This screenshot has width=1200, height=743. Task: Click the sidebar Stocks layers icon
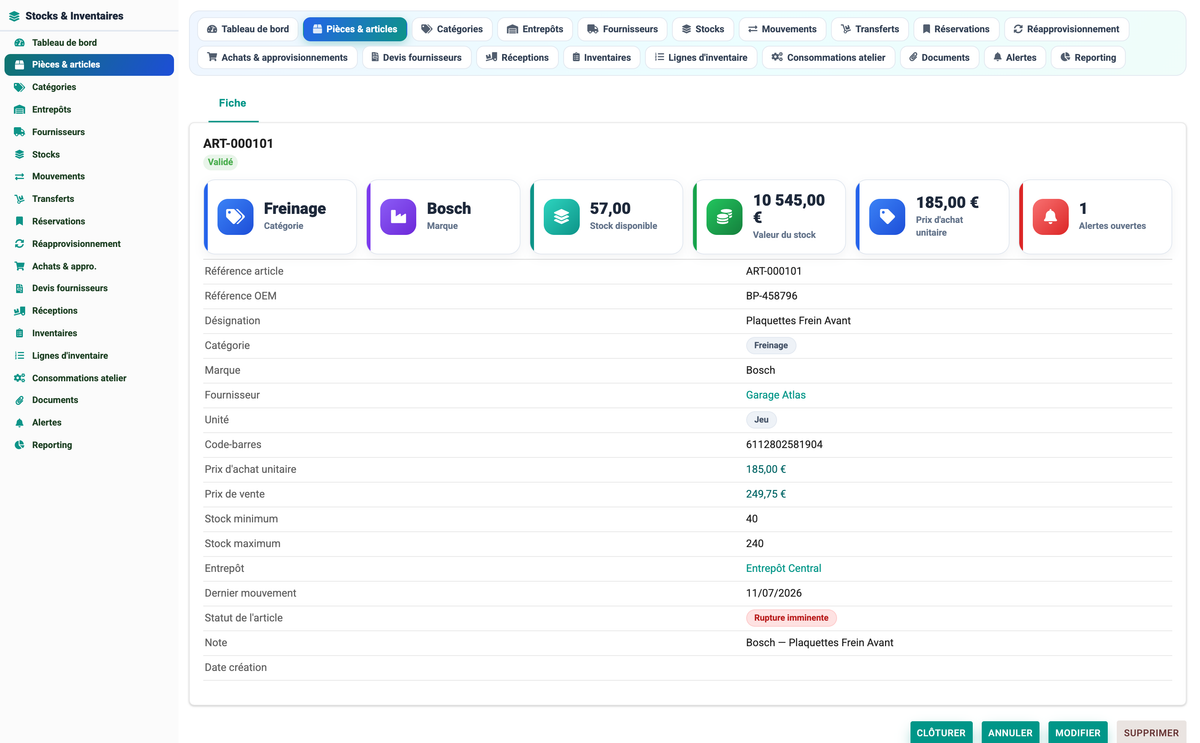click(19, 155)
